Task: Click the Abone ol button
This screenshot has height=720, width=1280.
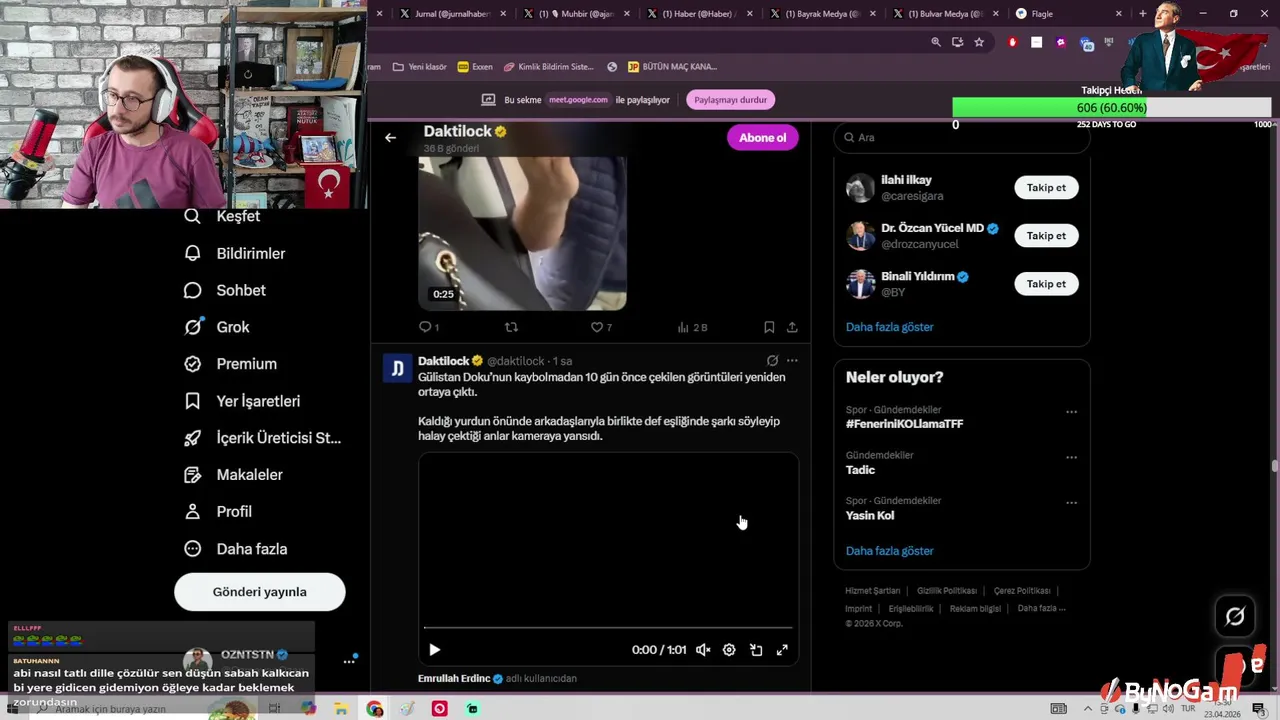Action: click(762, 138)
